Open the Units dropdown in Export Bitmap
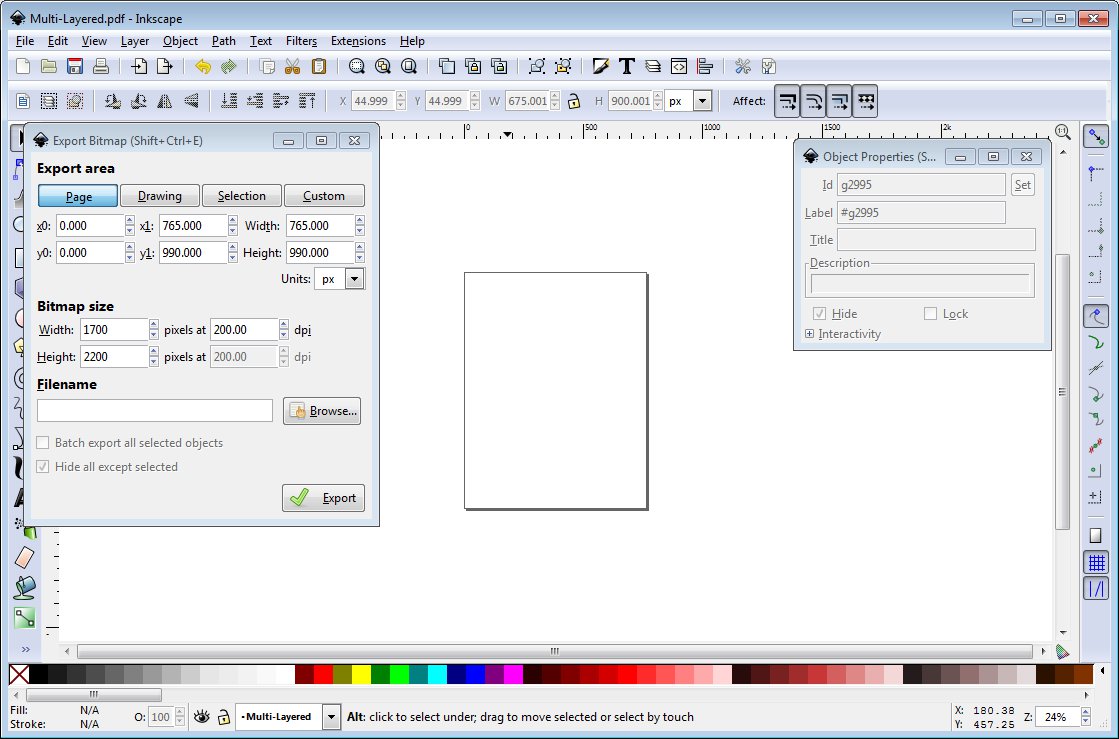This screenshot has height=739, width=1119. coord(354,280)
